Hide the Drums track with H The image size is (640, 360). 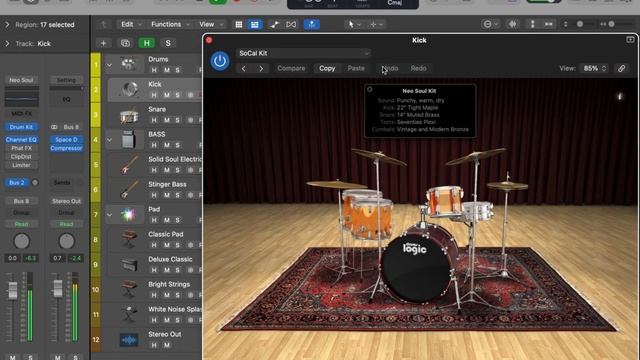(x=154, y=70)
